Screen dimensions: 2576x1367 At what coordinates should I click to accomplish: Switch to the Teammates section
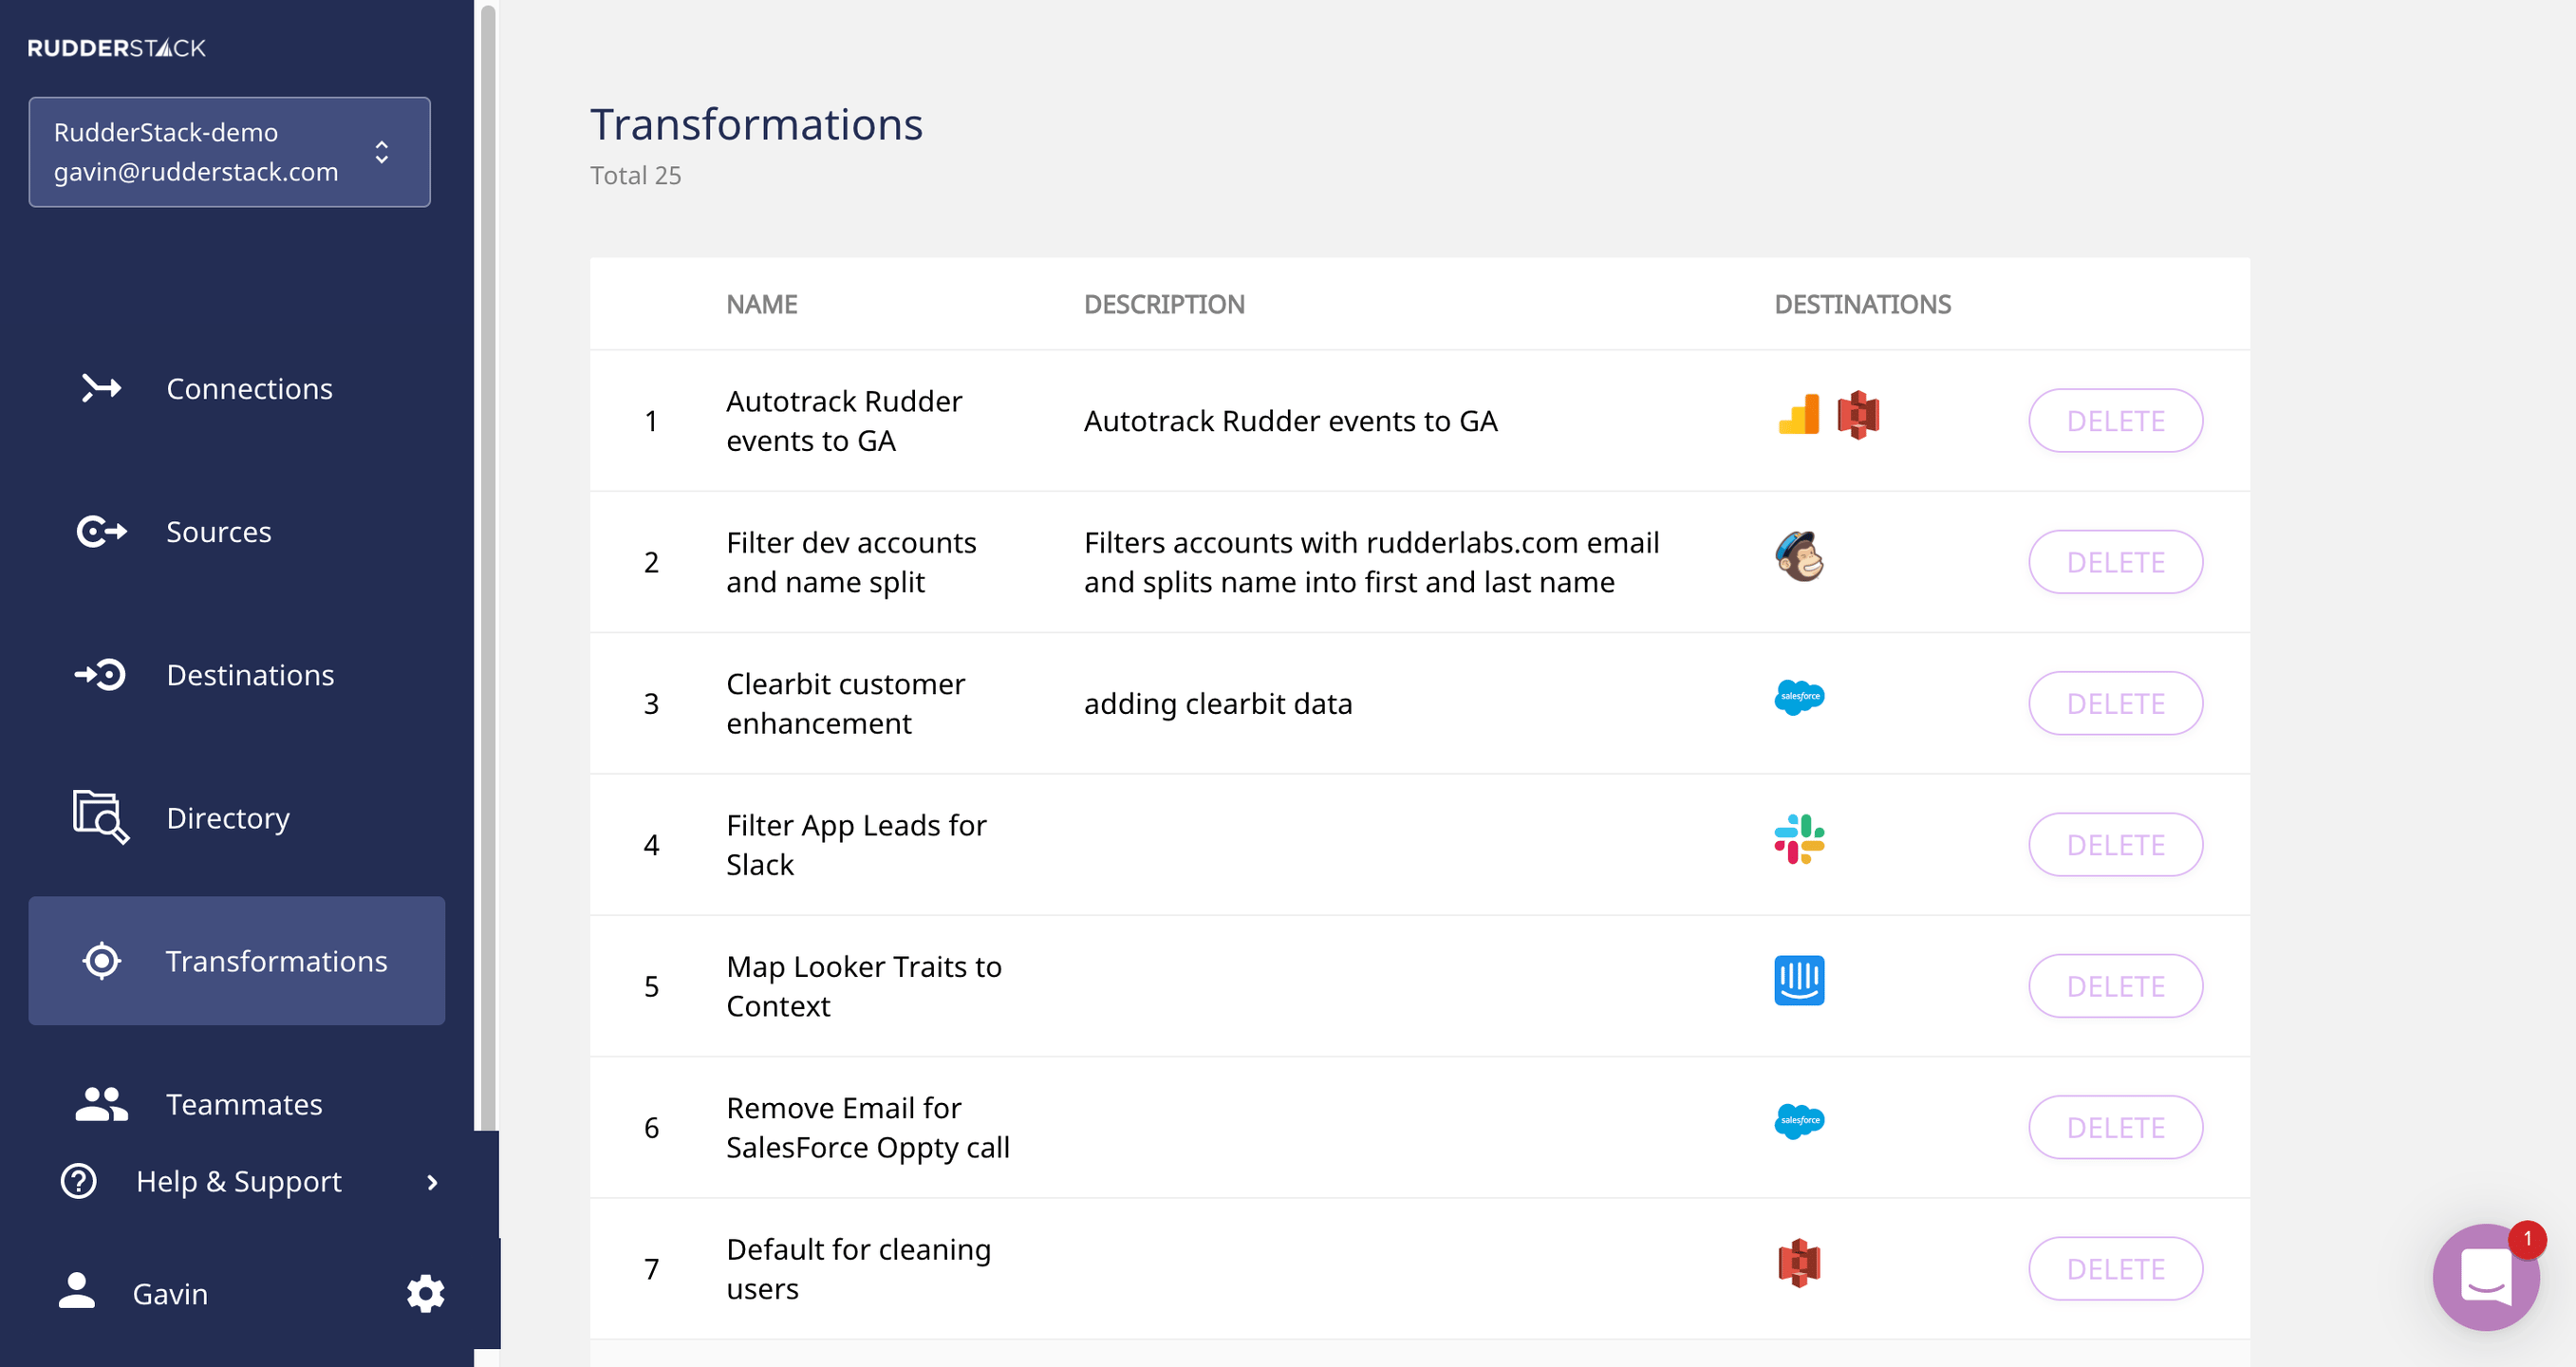coord(244,1104)
